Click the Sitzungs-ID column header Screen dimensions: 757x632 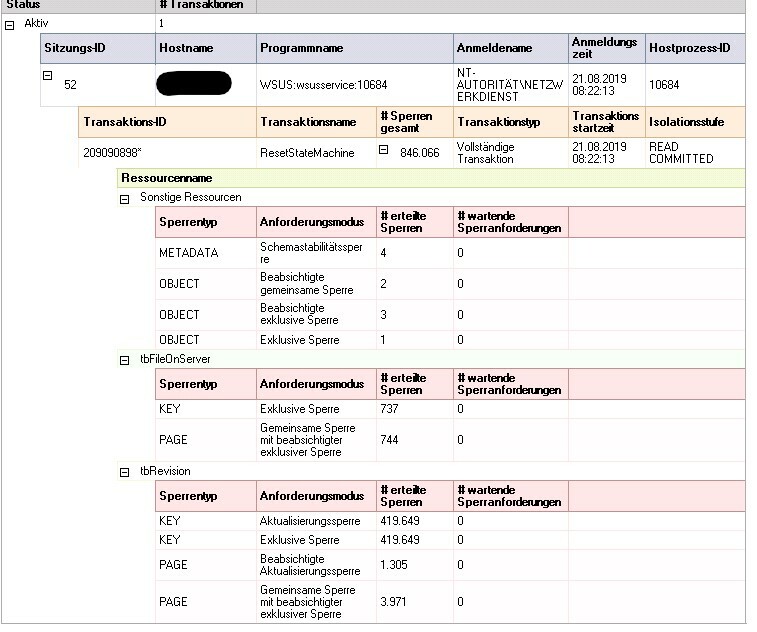coord(98,48)
